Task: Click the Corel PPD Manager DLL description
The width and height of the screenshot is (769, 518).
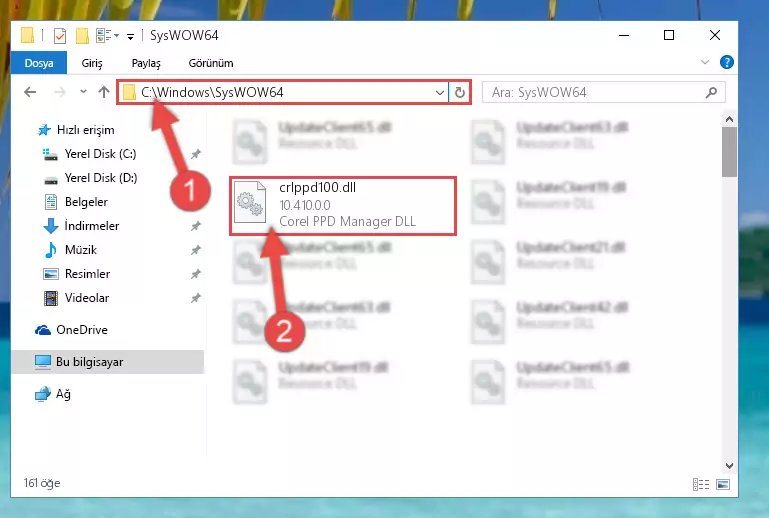Action: [347, 221]
